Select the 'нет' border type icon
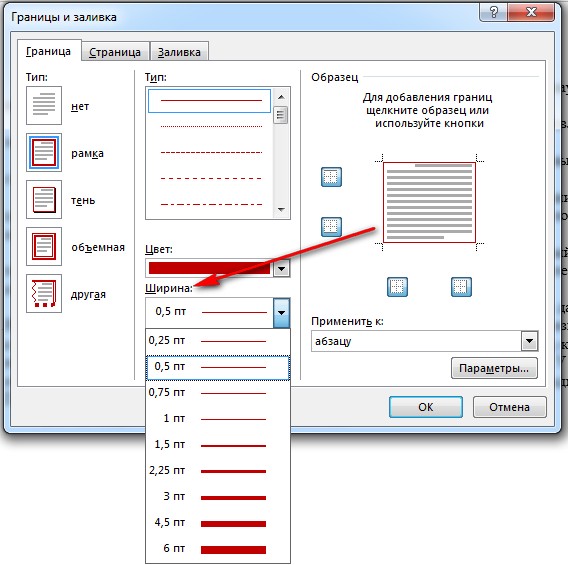Viewport: 568px width, 565px height. pyautogui.click(x=44, y=105)
